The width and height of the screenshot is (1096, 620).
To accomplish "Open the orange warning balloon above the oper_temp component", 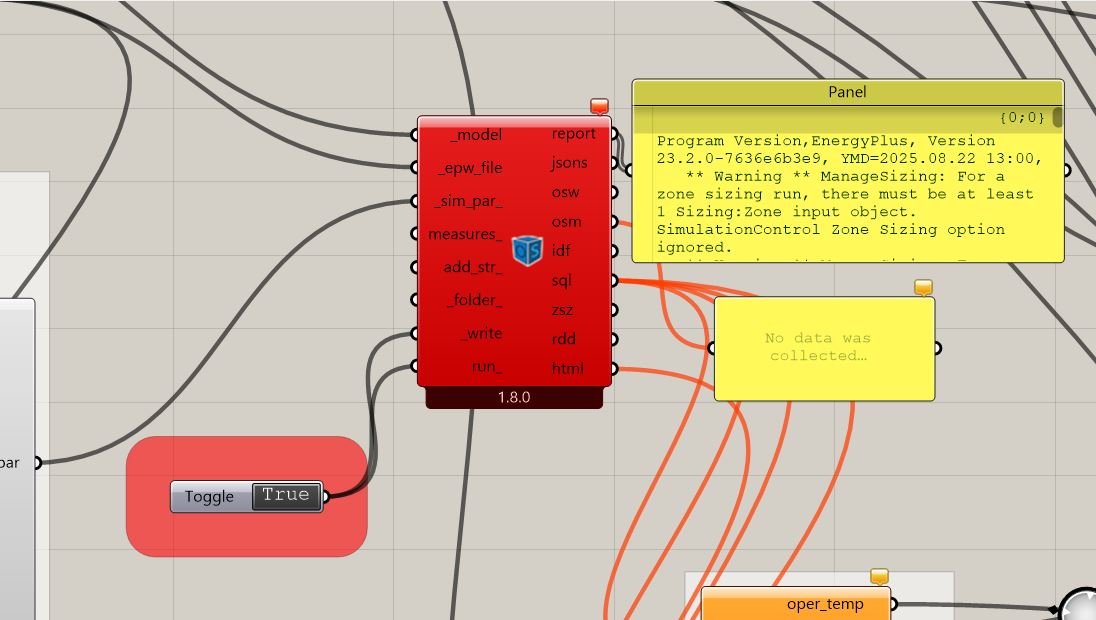I will [879, 577].
